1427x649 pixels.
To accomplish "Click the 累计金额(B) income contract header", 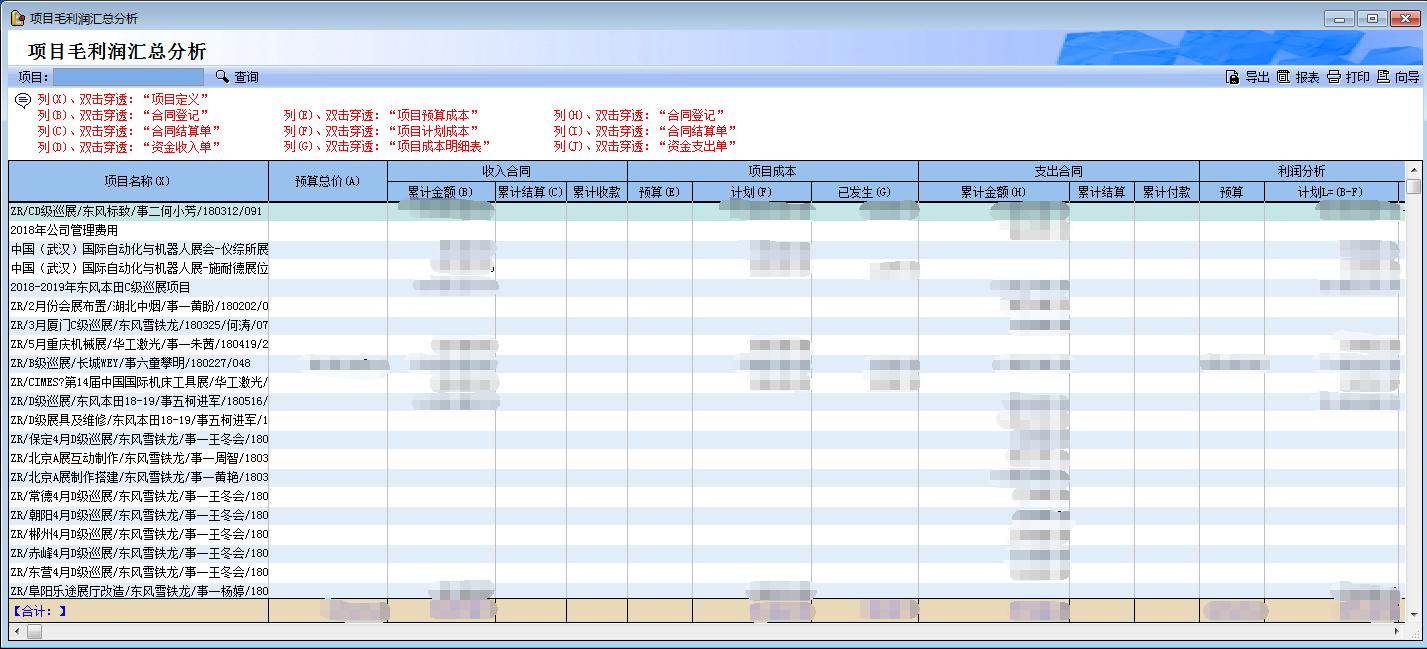I will (x=440, y=192).
